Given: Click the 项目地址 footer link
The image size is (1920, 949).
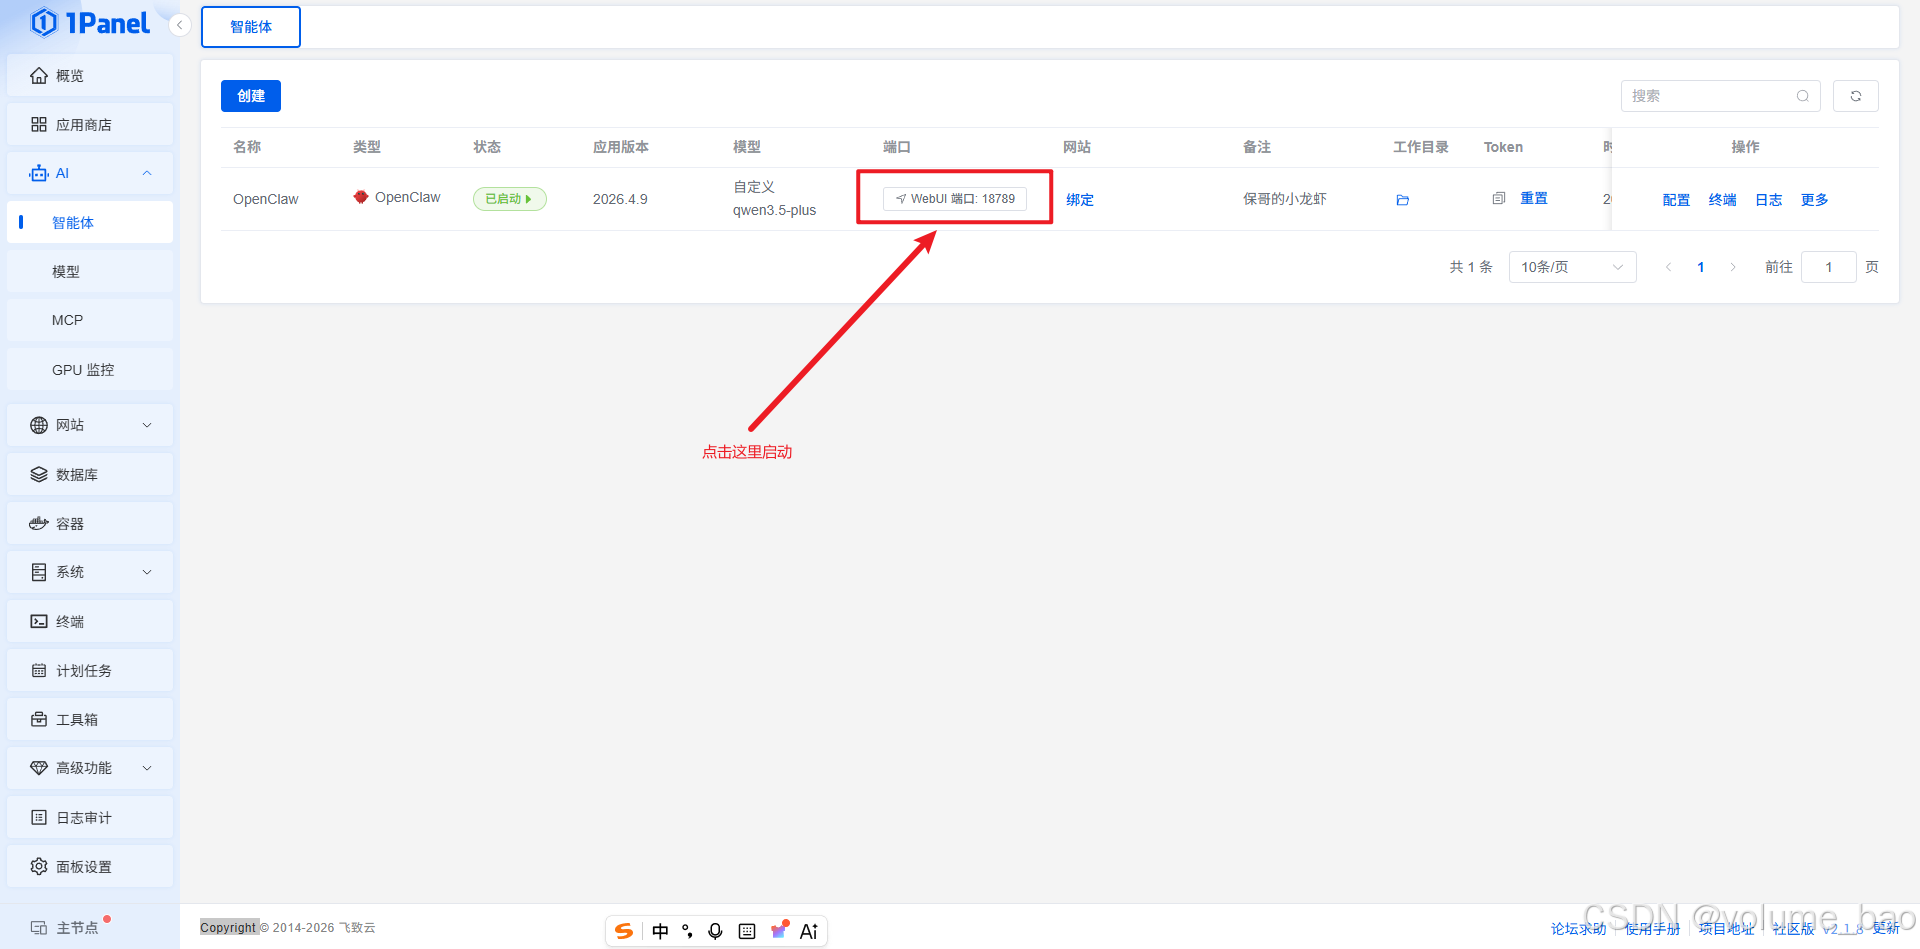Looking at the screenshot, I should (x=1726, y=929).
